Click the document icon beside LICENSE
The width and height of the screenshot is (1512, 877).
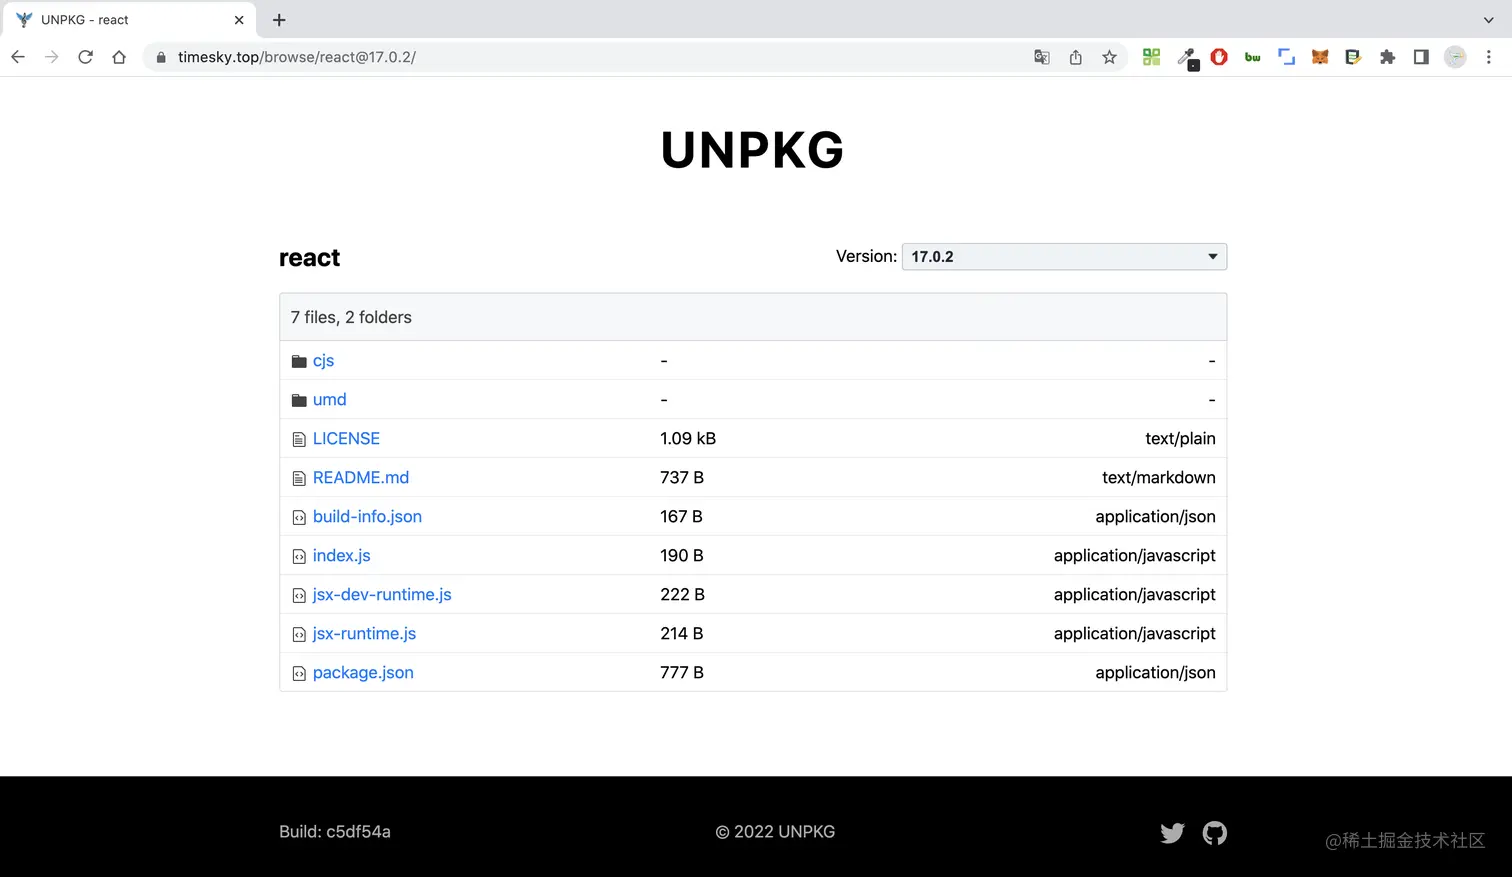tap(299, 439)
